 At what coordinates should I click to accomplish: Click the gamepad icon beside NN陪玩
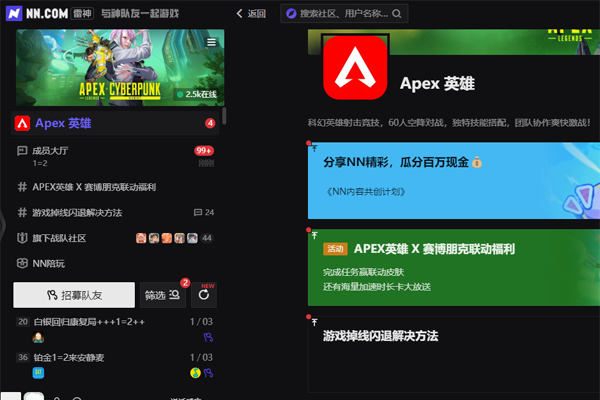click(22, 263)
